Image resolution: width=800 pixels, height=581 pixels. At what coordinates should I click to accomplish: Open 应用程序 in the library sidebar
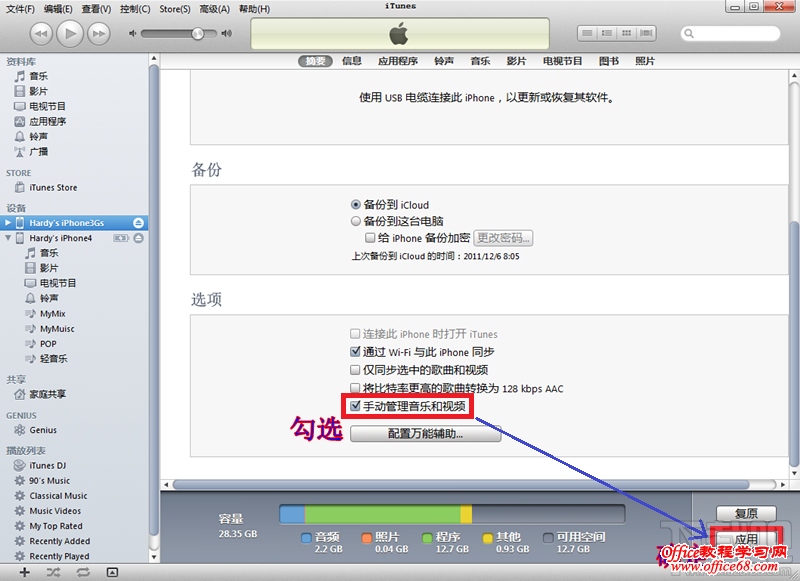pos(47,121)
